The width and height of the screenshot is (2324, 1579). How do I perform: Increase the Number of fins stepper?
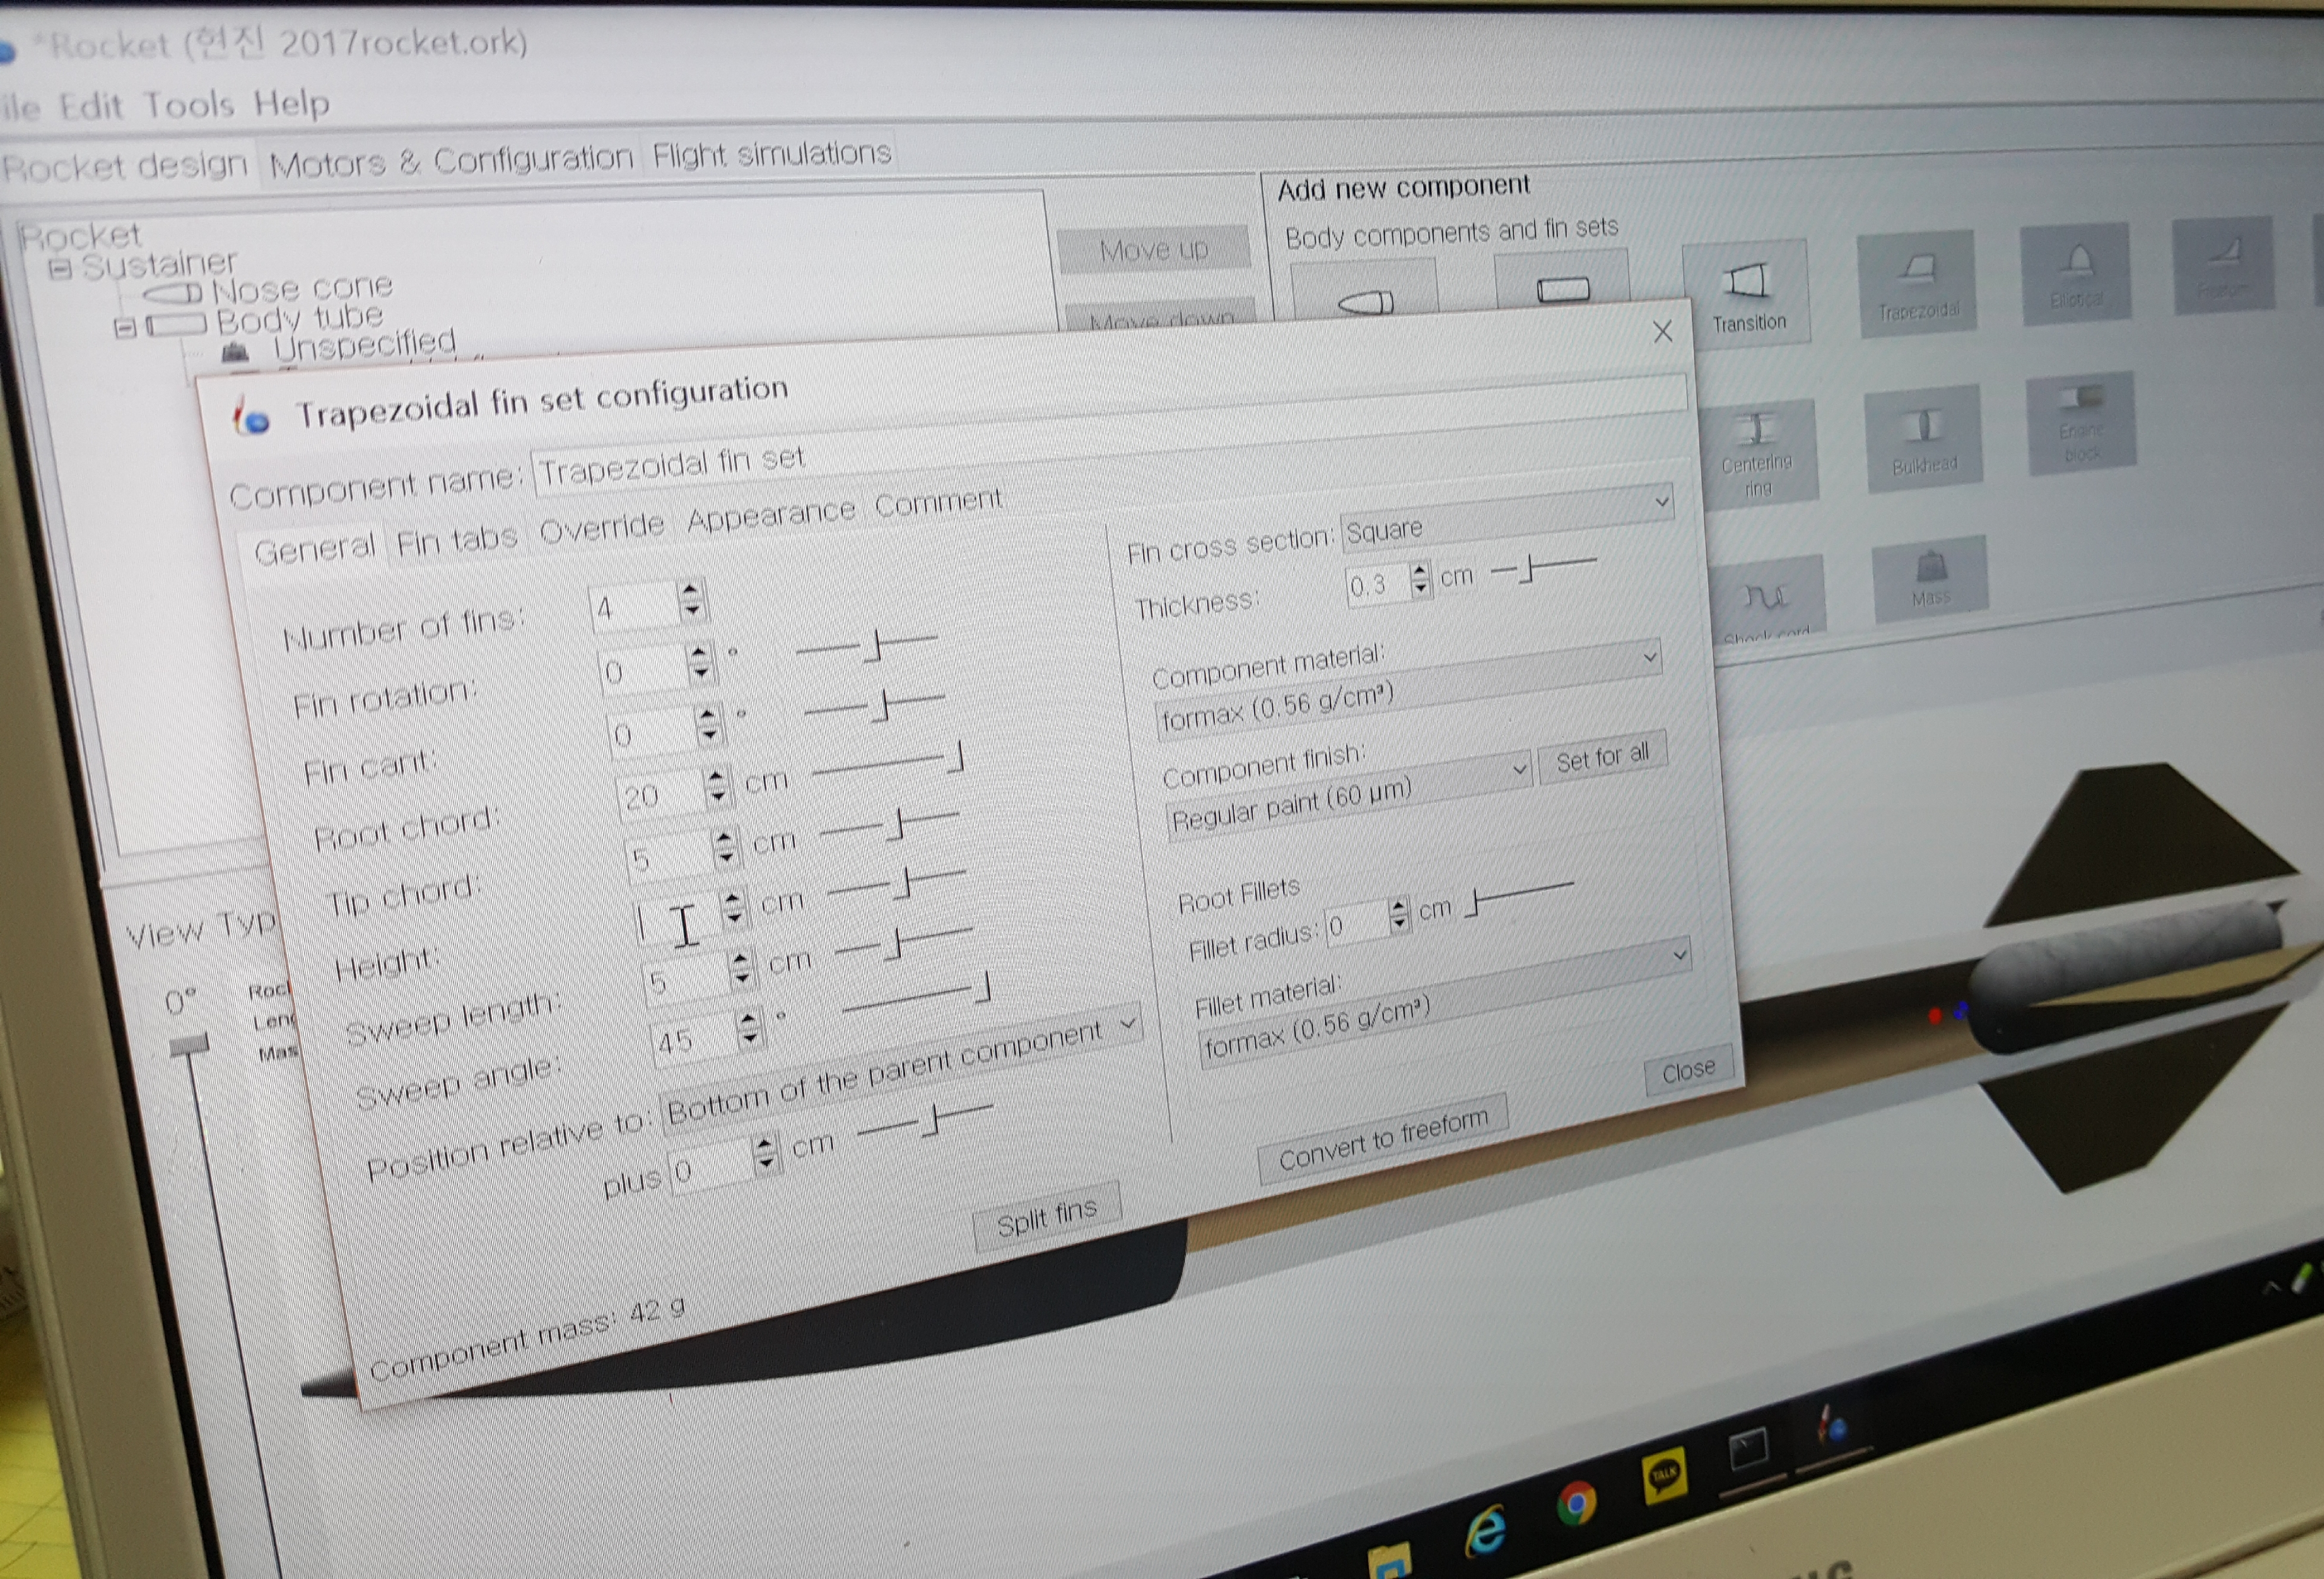pyautogui.click(x=689, y=591)
